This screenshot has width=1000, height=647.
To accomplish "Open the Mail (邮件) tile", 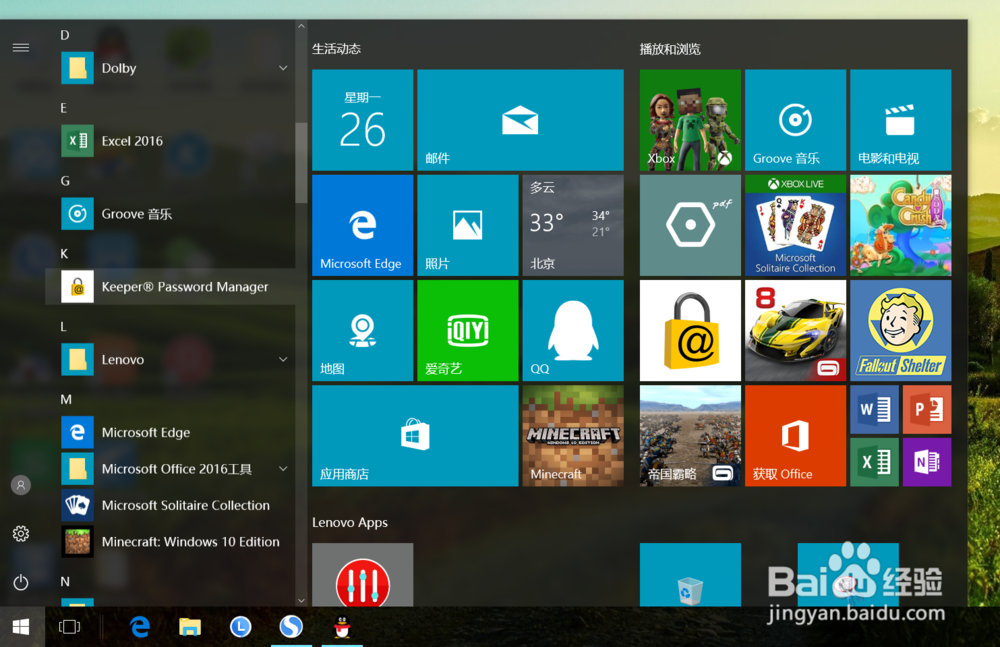I will coord(520,120).
